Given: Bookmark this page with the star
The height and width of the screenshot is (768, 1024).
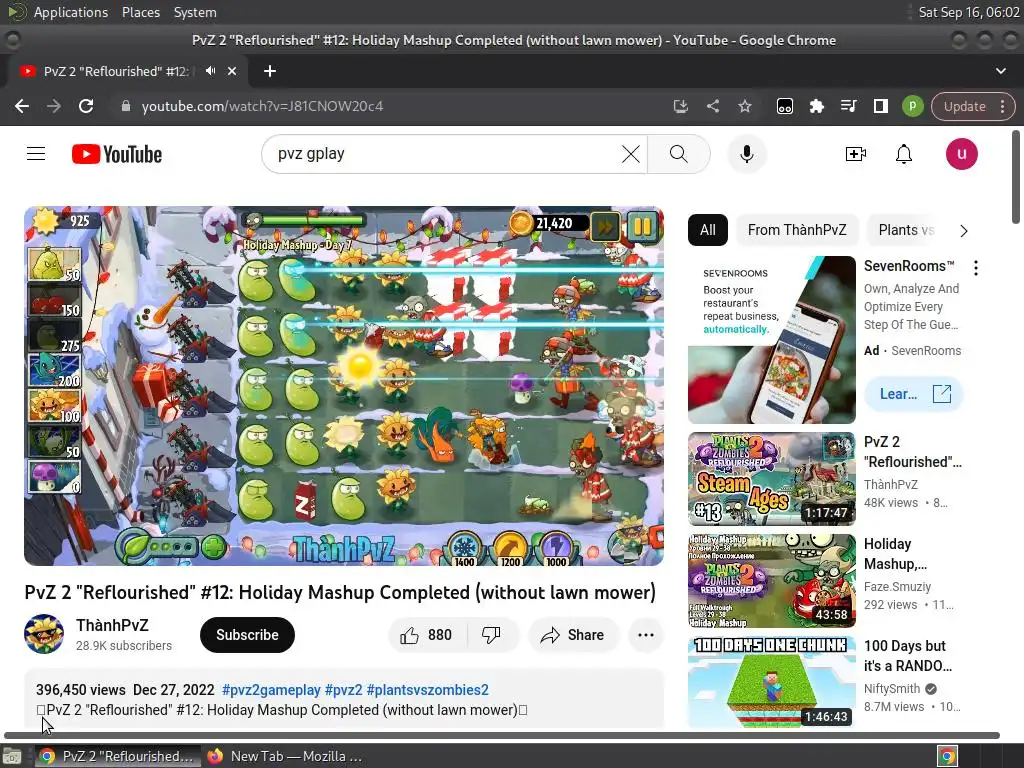Looking at the screenshot, I should [x=744, y=106].
